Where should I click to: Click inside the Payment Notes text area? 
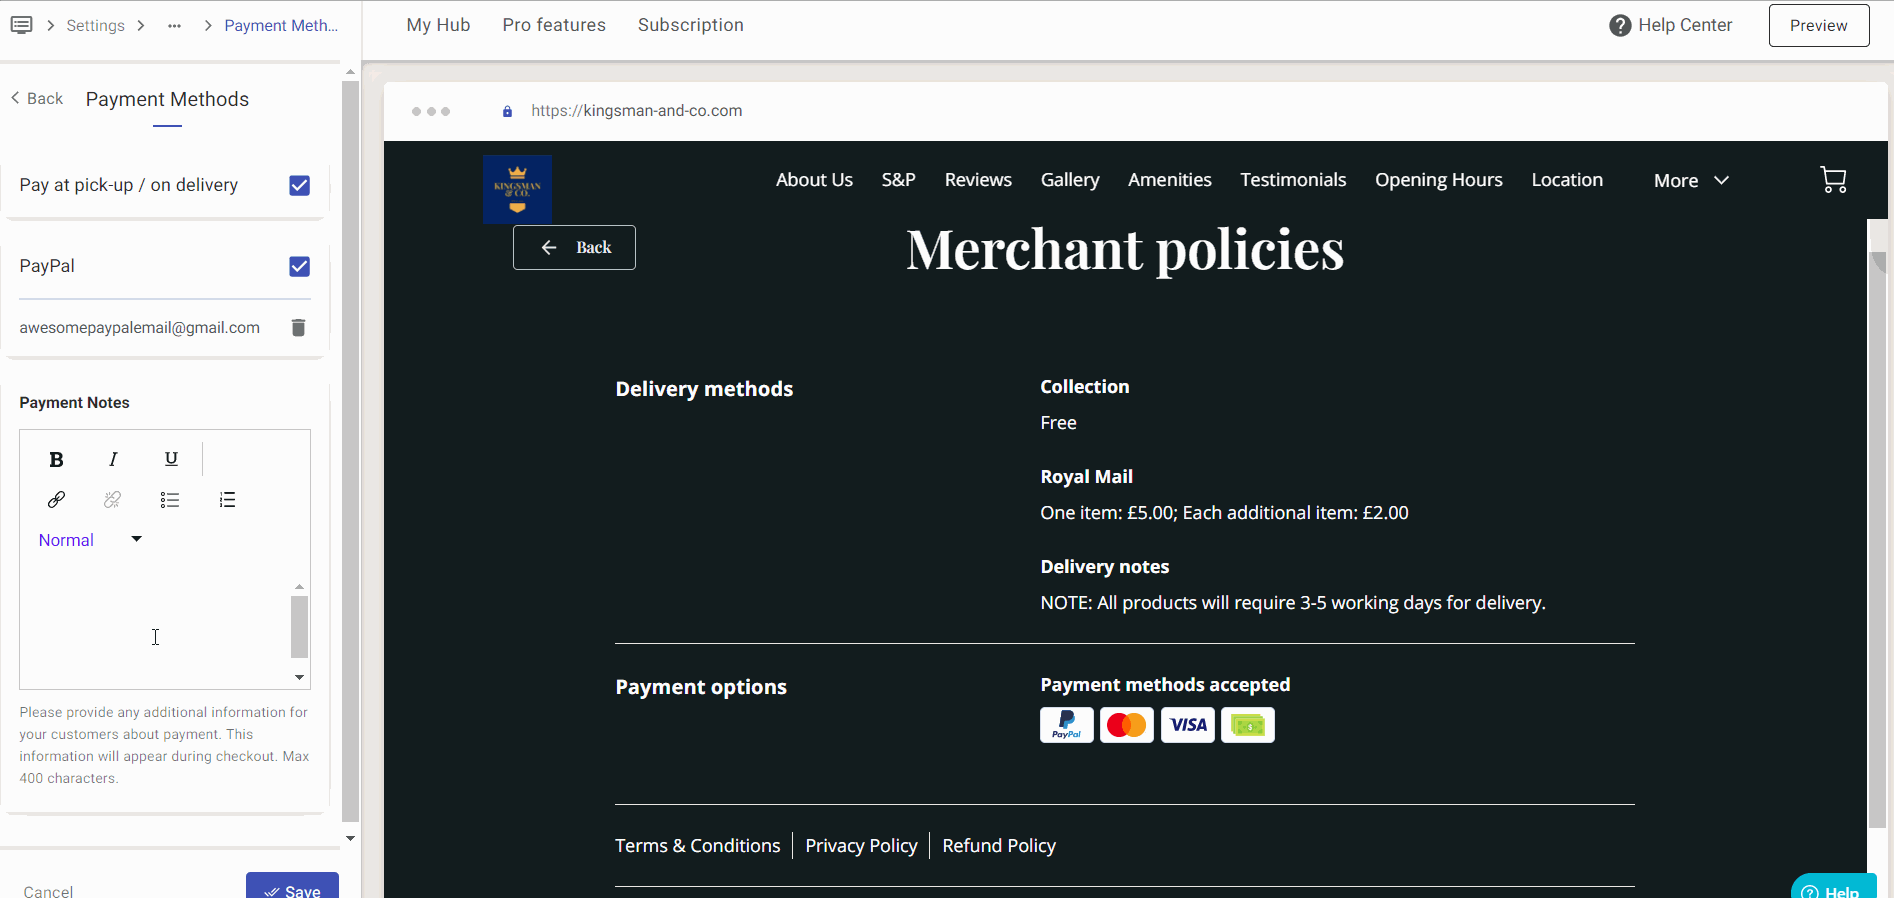coord(155,630)
